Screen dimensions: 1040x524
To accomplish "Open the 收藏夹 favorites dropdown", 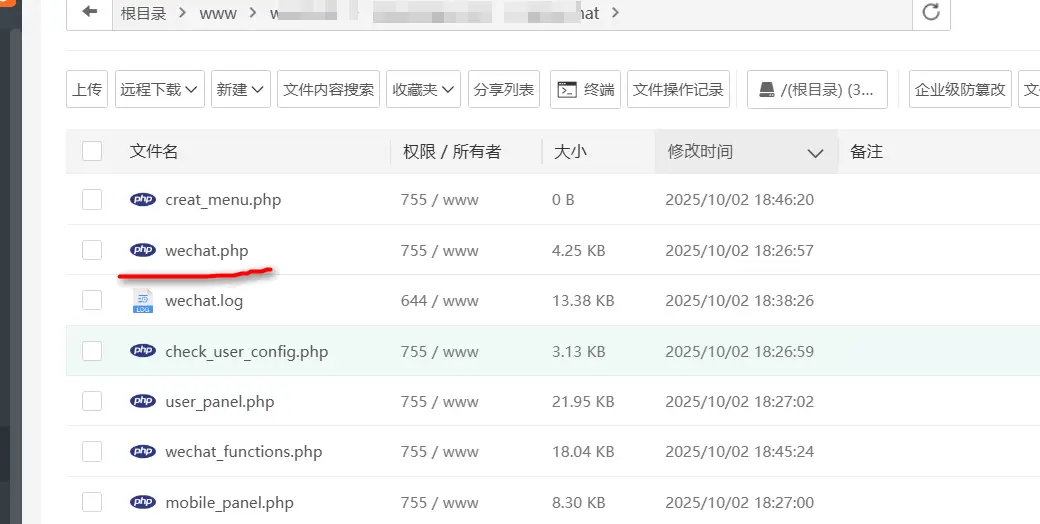I will click(x=425, y=89).
